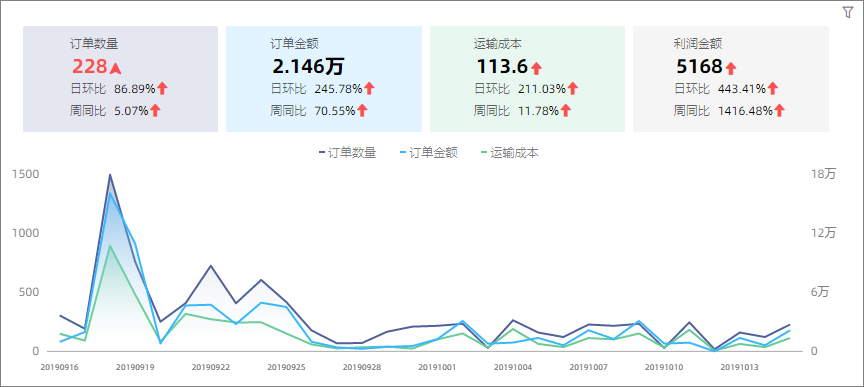This screenshot has height=387, width=864.
Task: Select the 订单金额 card title
Action: coord(294,44)
